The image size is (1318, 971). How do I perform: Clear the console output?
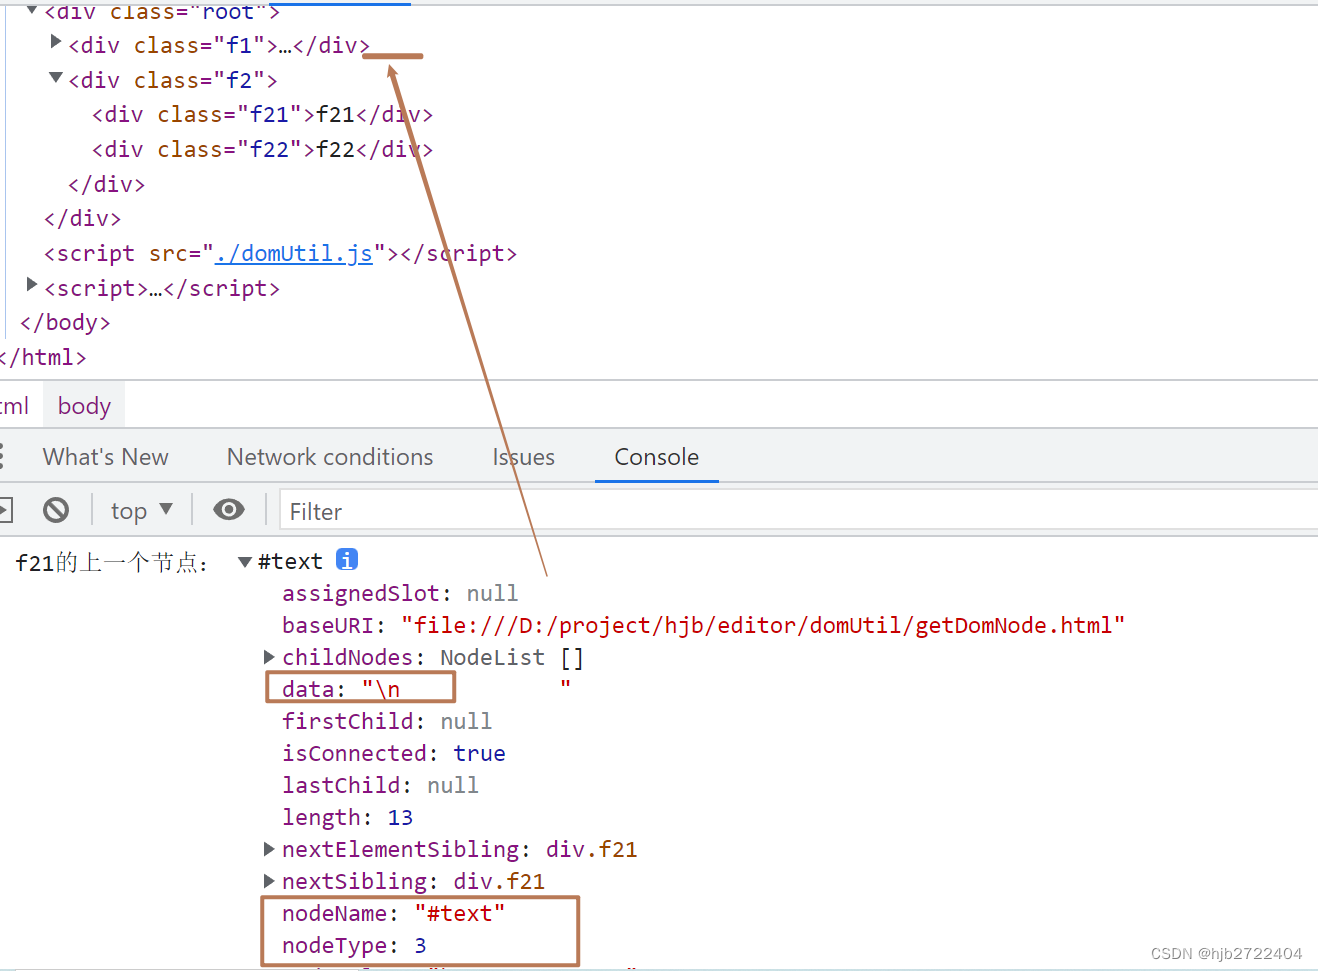point(56,510)
